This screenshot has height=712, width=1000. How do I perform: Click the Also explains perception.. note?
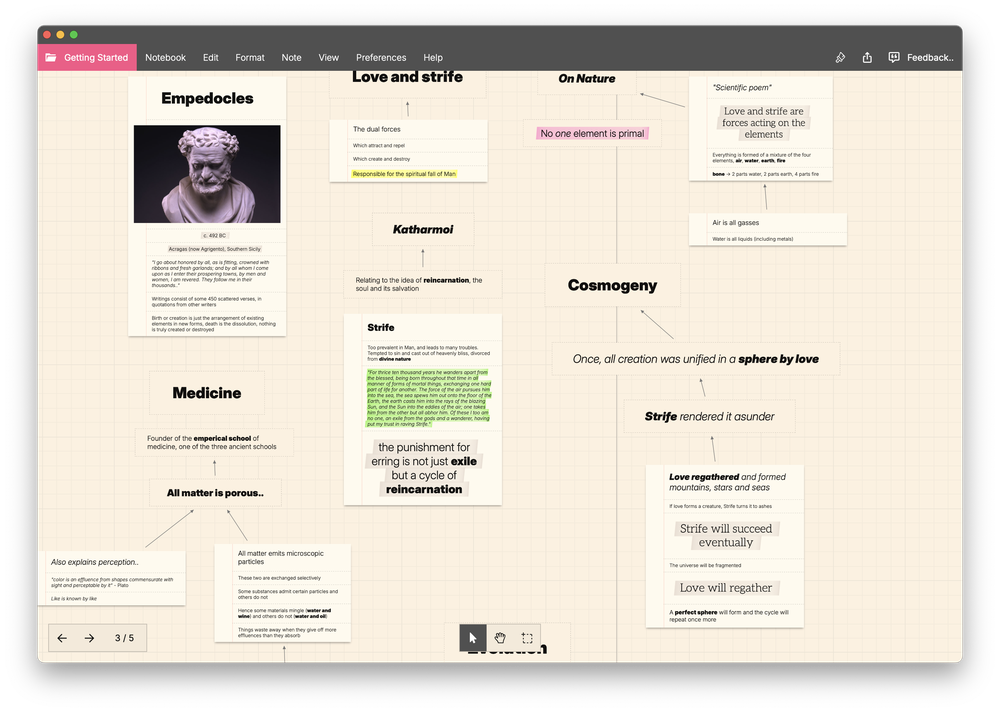click(x=94, y=562)
